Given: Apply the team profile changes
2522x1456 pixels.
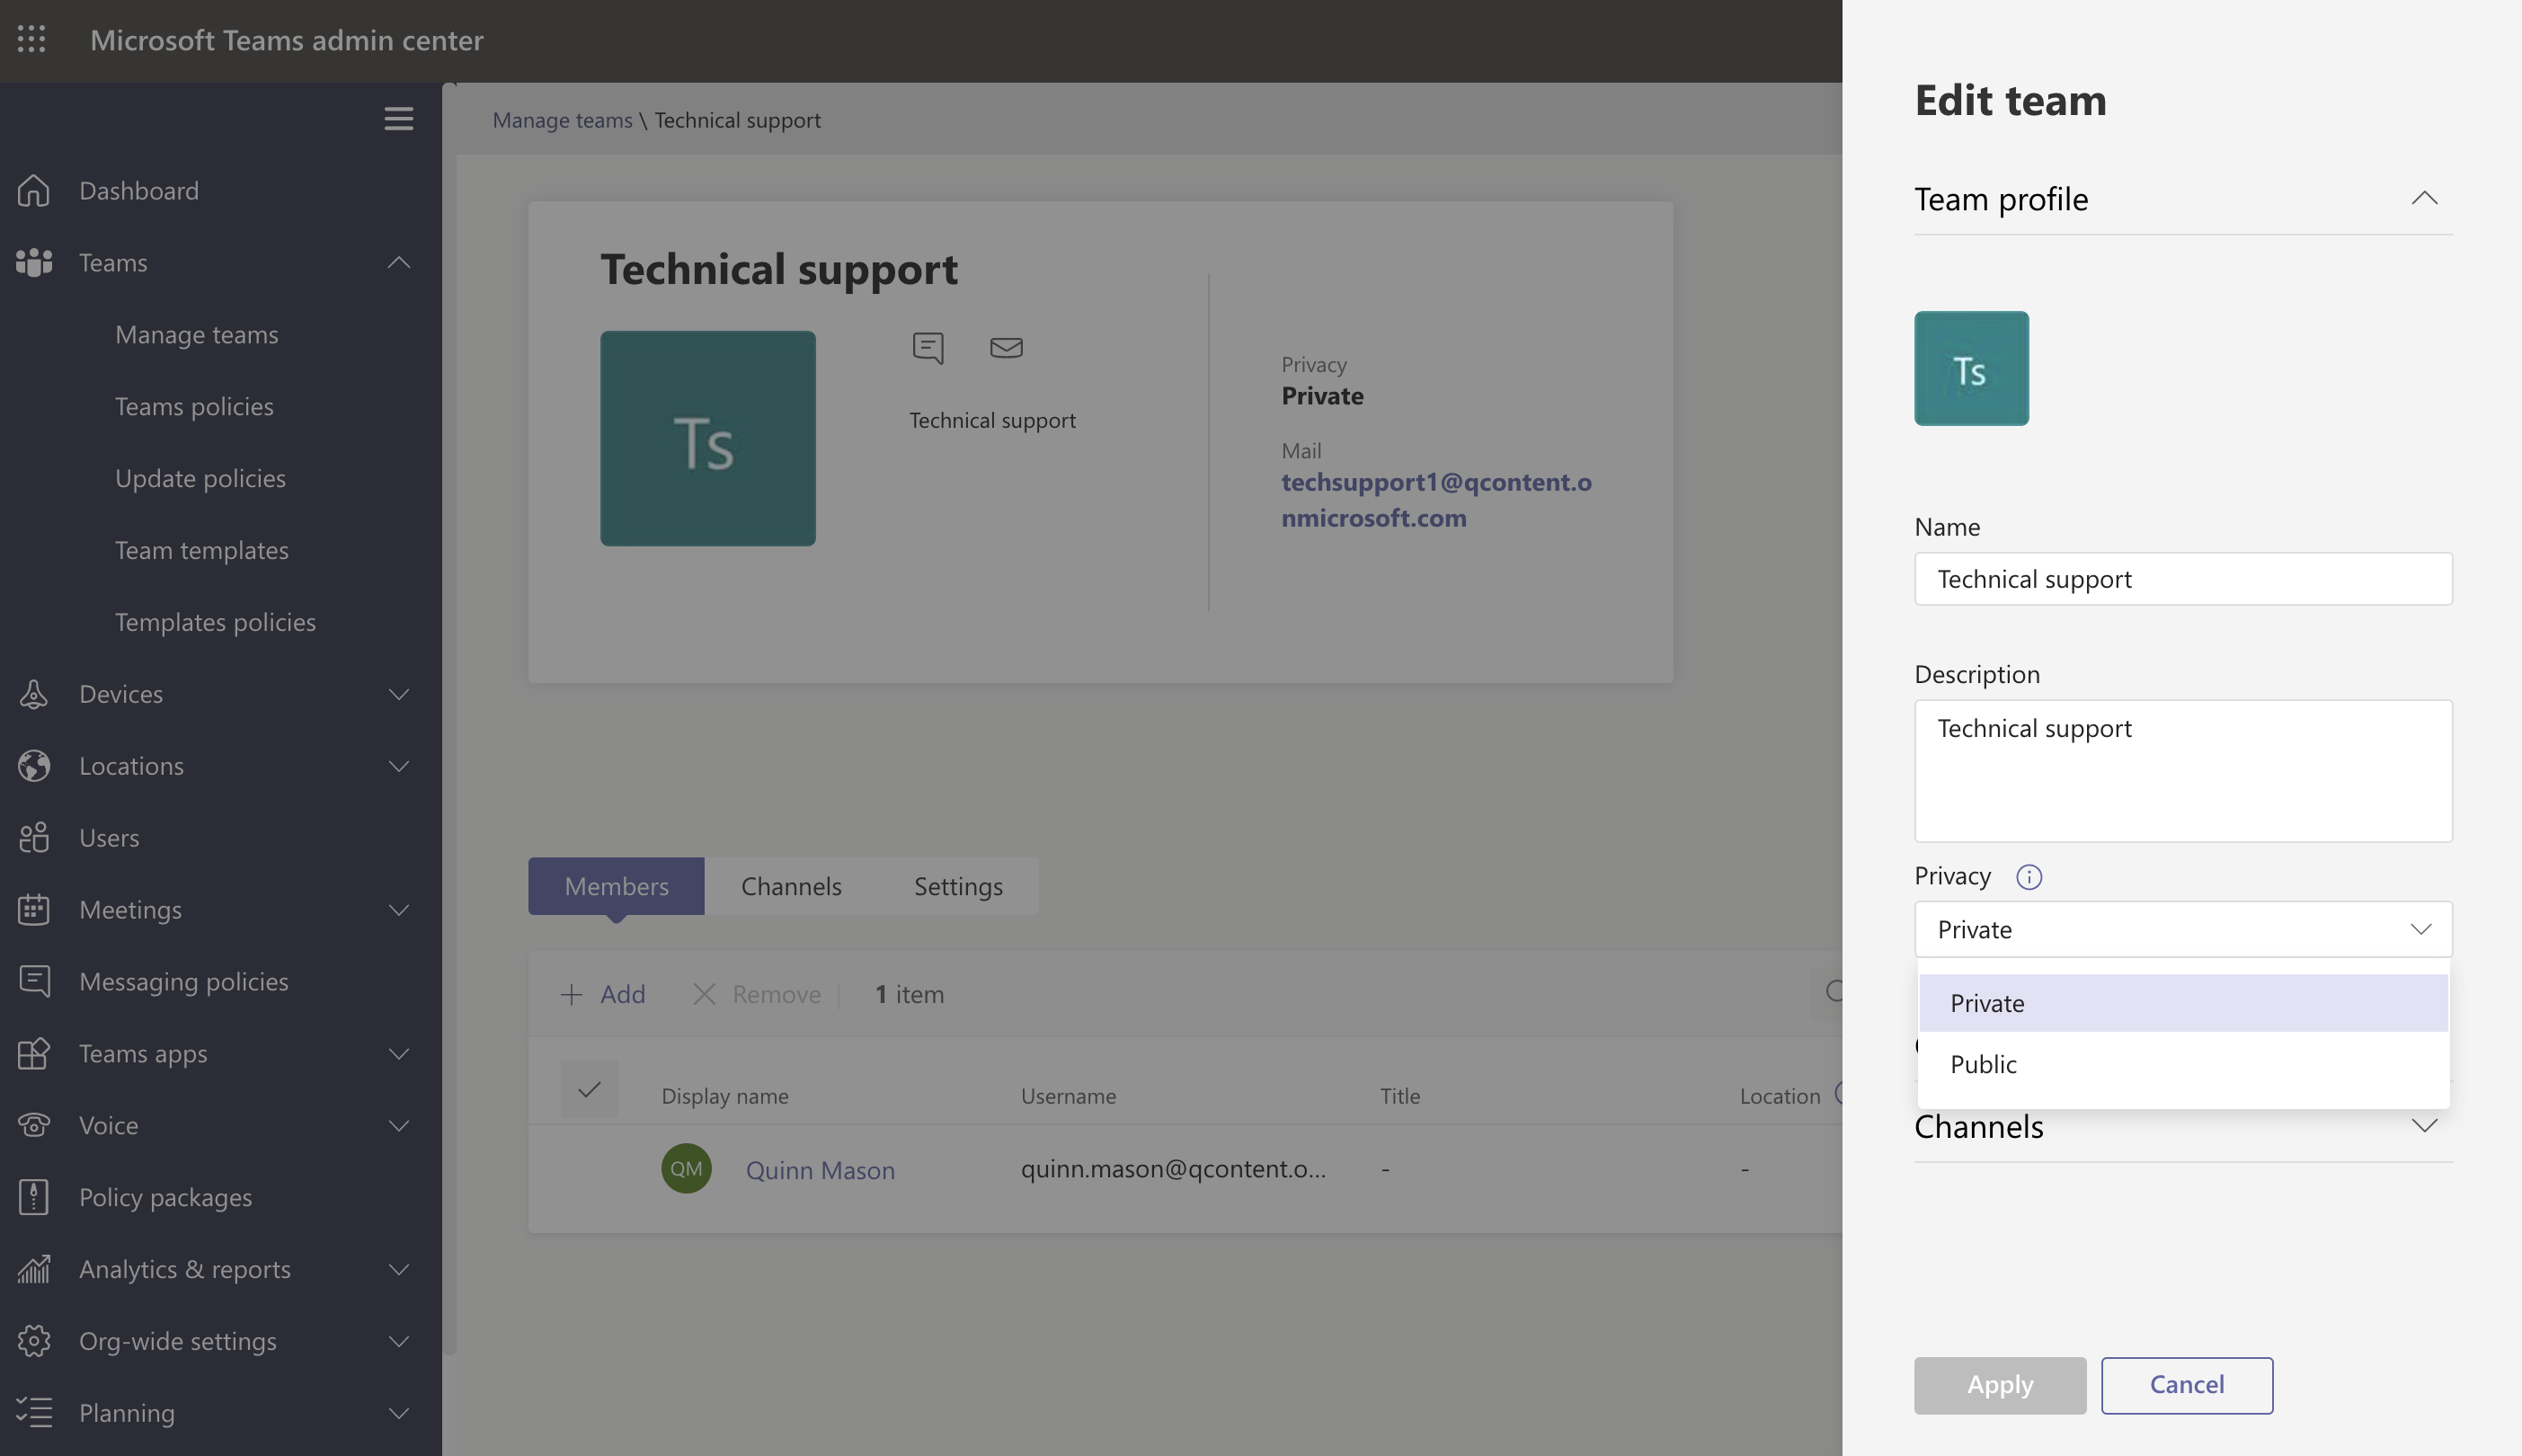Looking at the screenshot, I should click(2001, 1385).
